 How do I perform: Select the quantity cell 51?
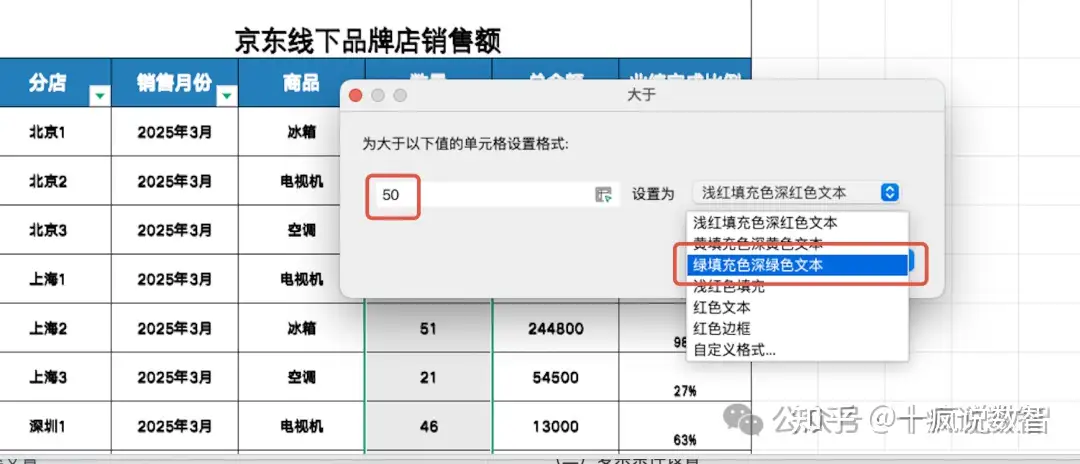coord(428,328)
